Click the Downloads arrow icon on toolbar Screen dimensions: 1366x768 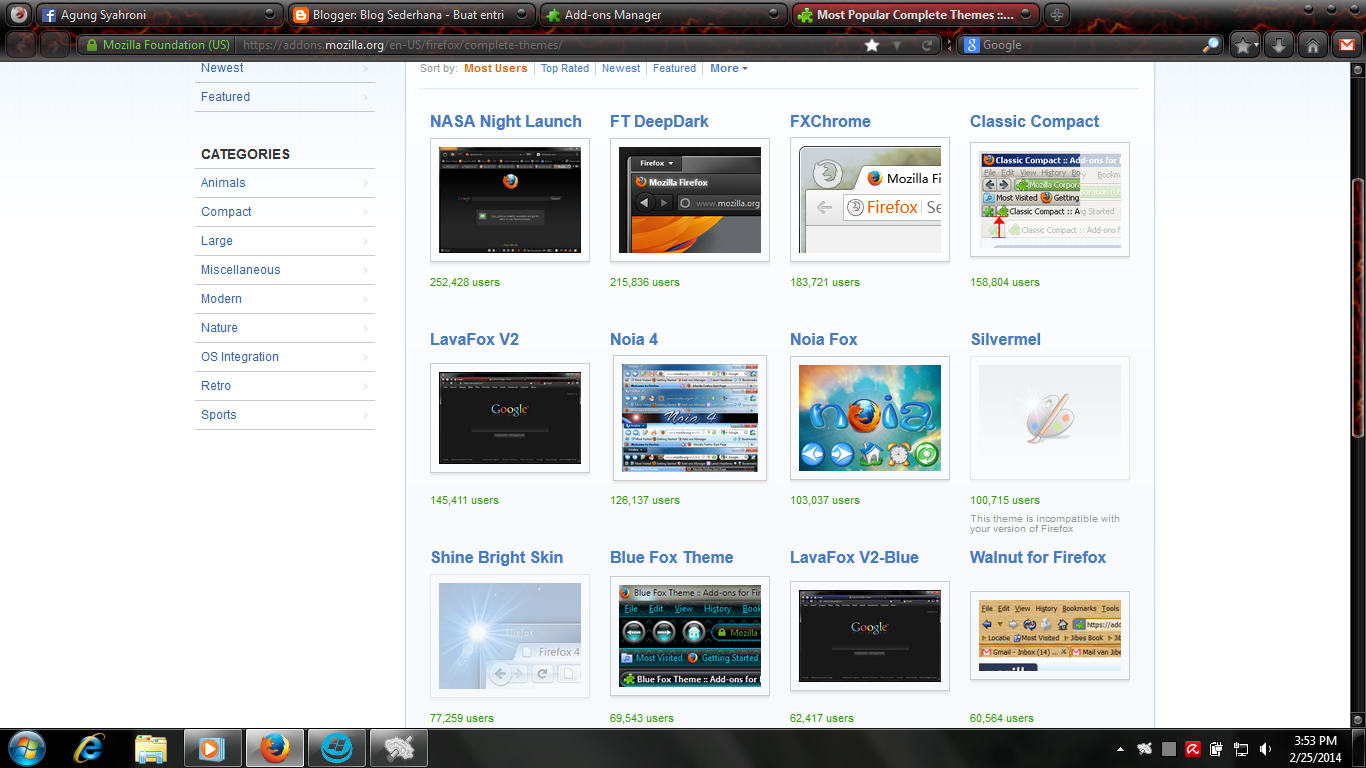[1277, 45]
